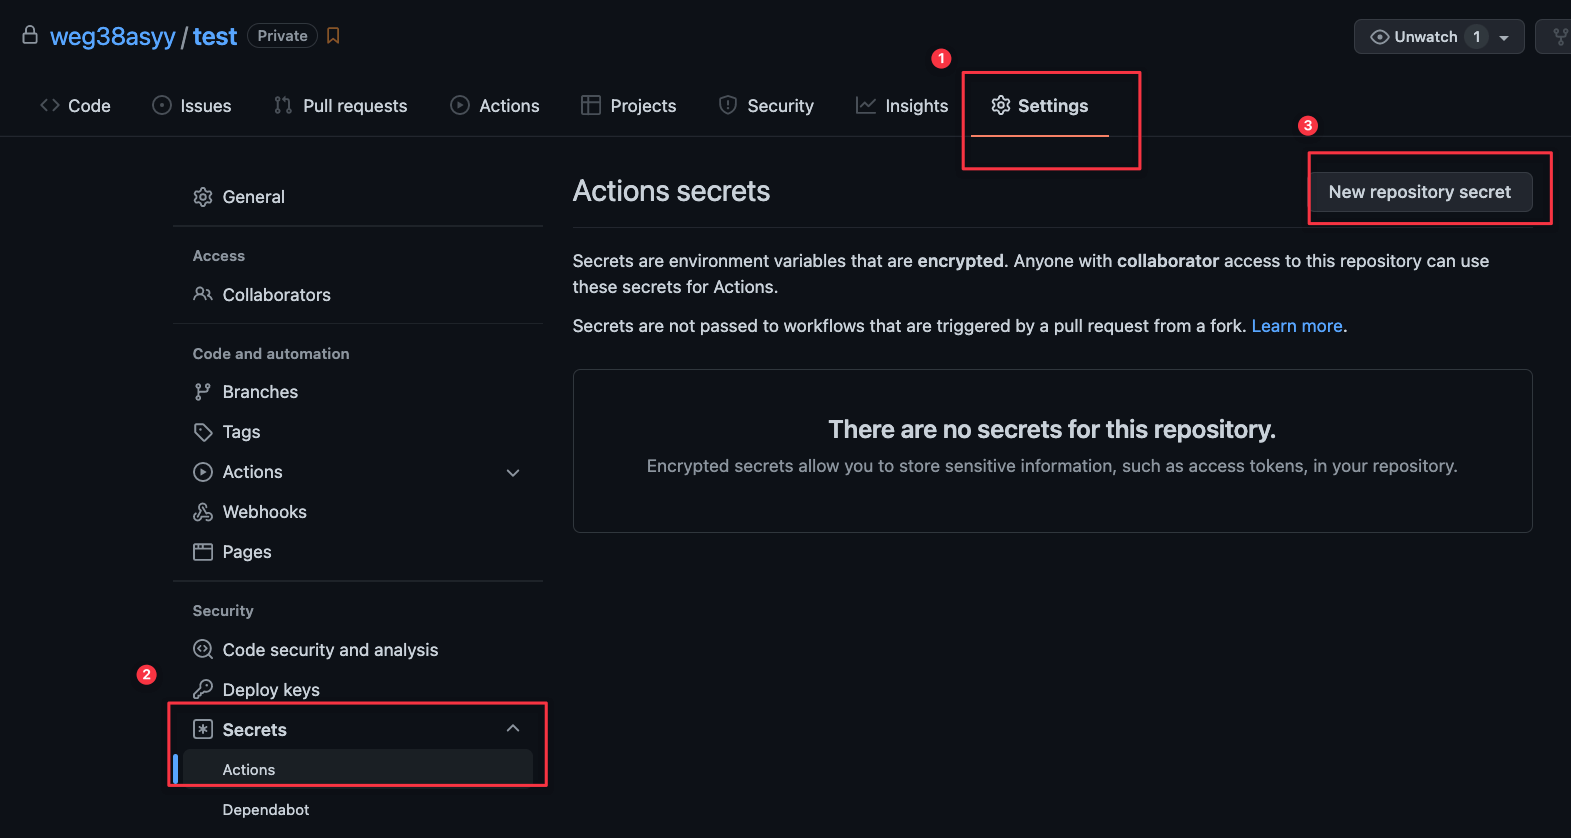Open Code security and analysis settings

330,650
